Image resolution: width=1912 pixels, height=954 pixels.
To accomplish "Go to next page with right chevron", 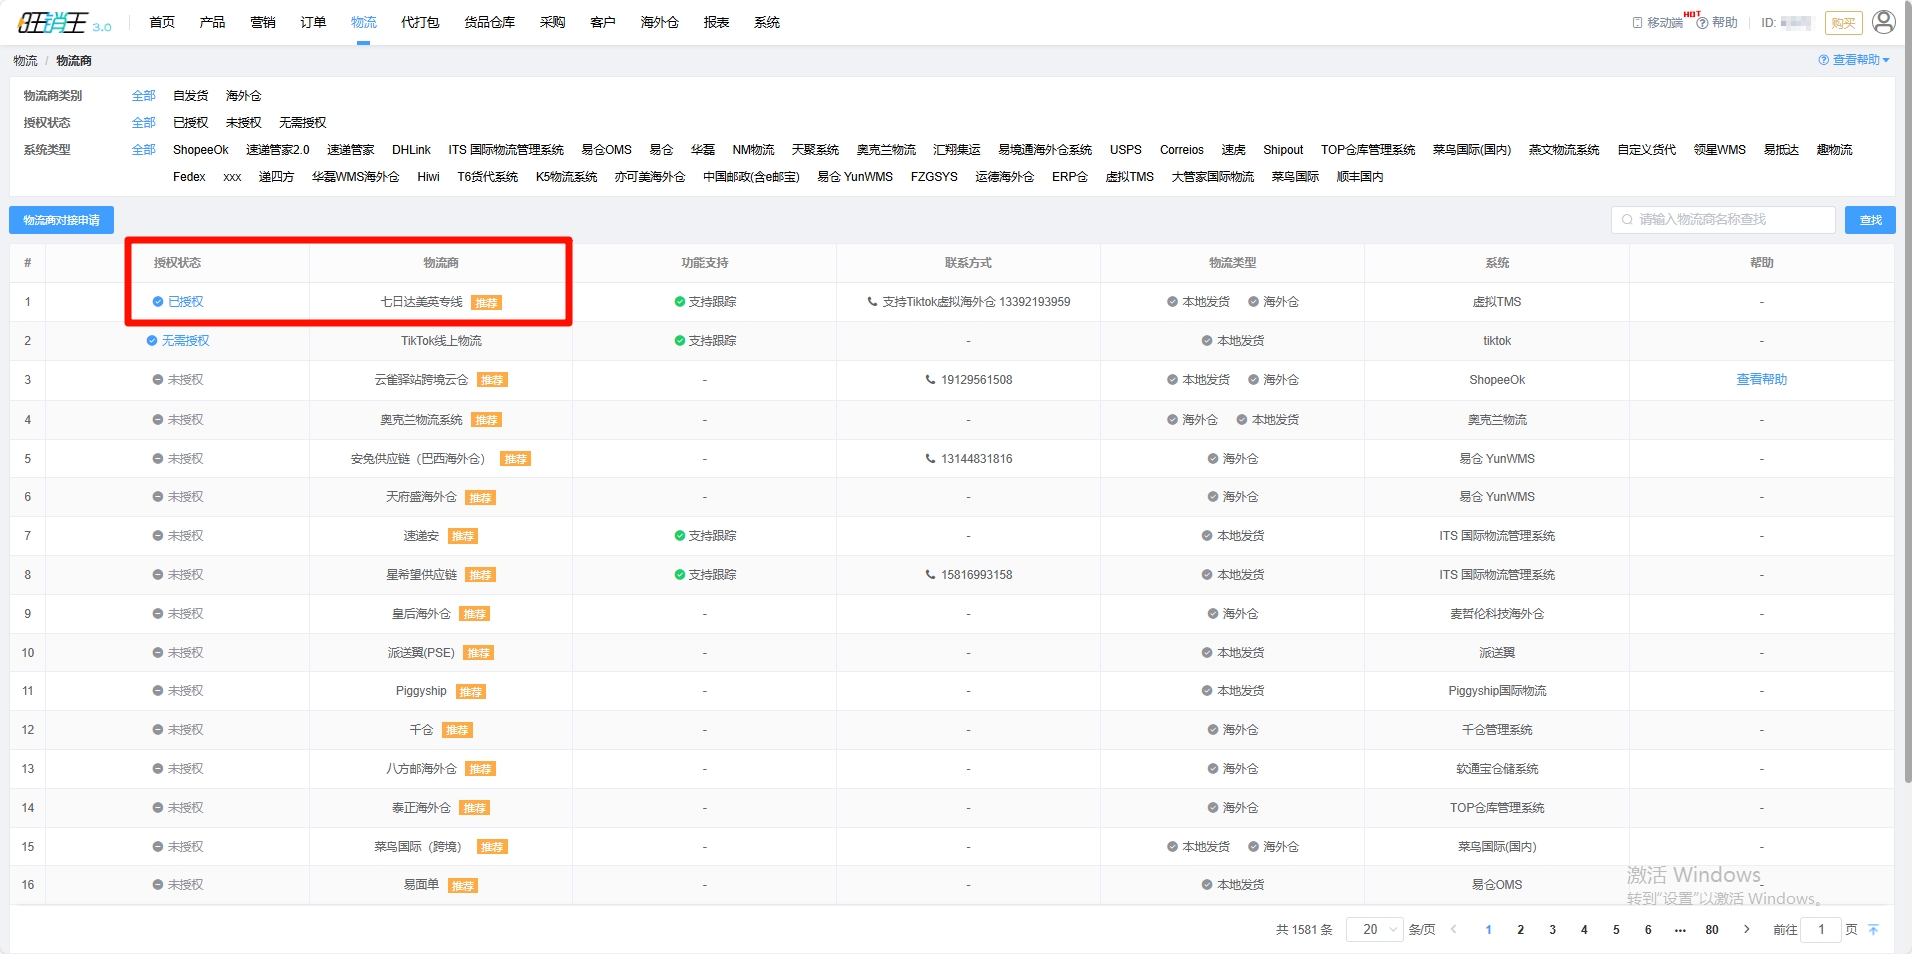I will point(1746,930).
